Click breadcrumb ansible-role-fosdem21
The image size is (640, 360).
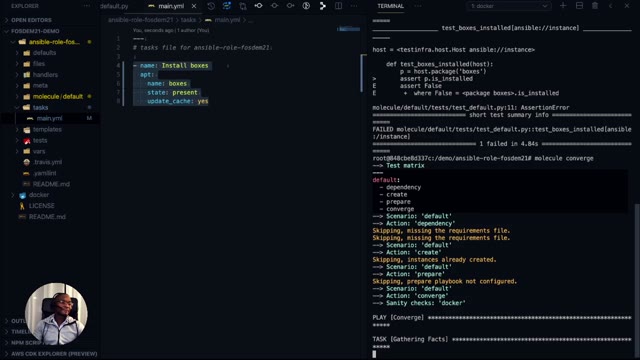point(140,20)
